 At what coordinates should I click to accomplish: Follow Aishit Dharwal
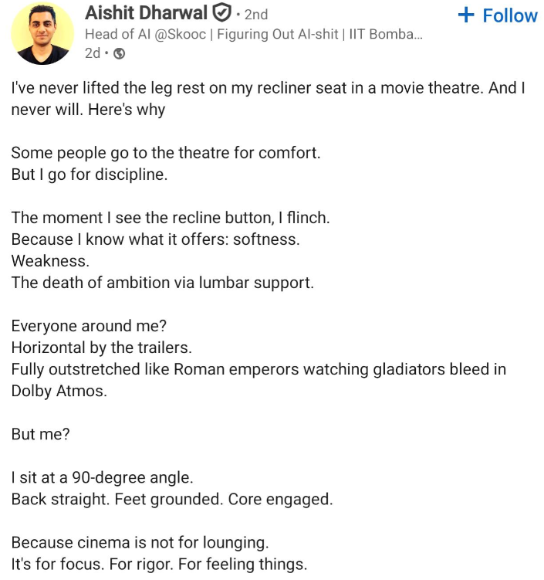coord(497,16)
